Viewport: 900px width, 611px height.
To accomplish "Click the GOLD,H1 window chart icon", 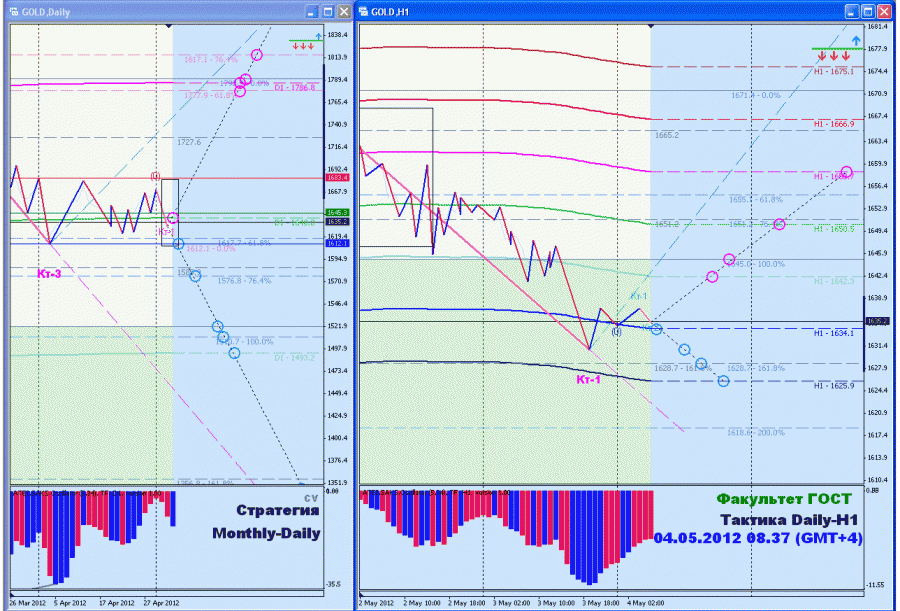I will [363, 11].
